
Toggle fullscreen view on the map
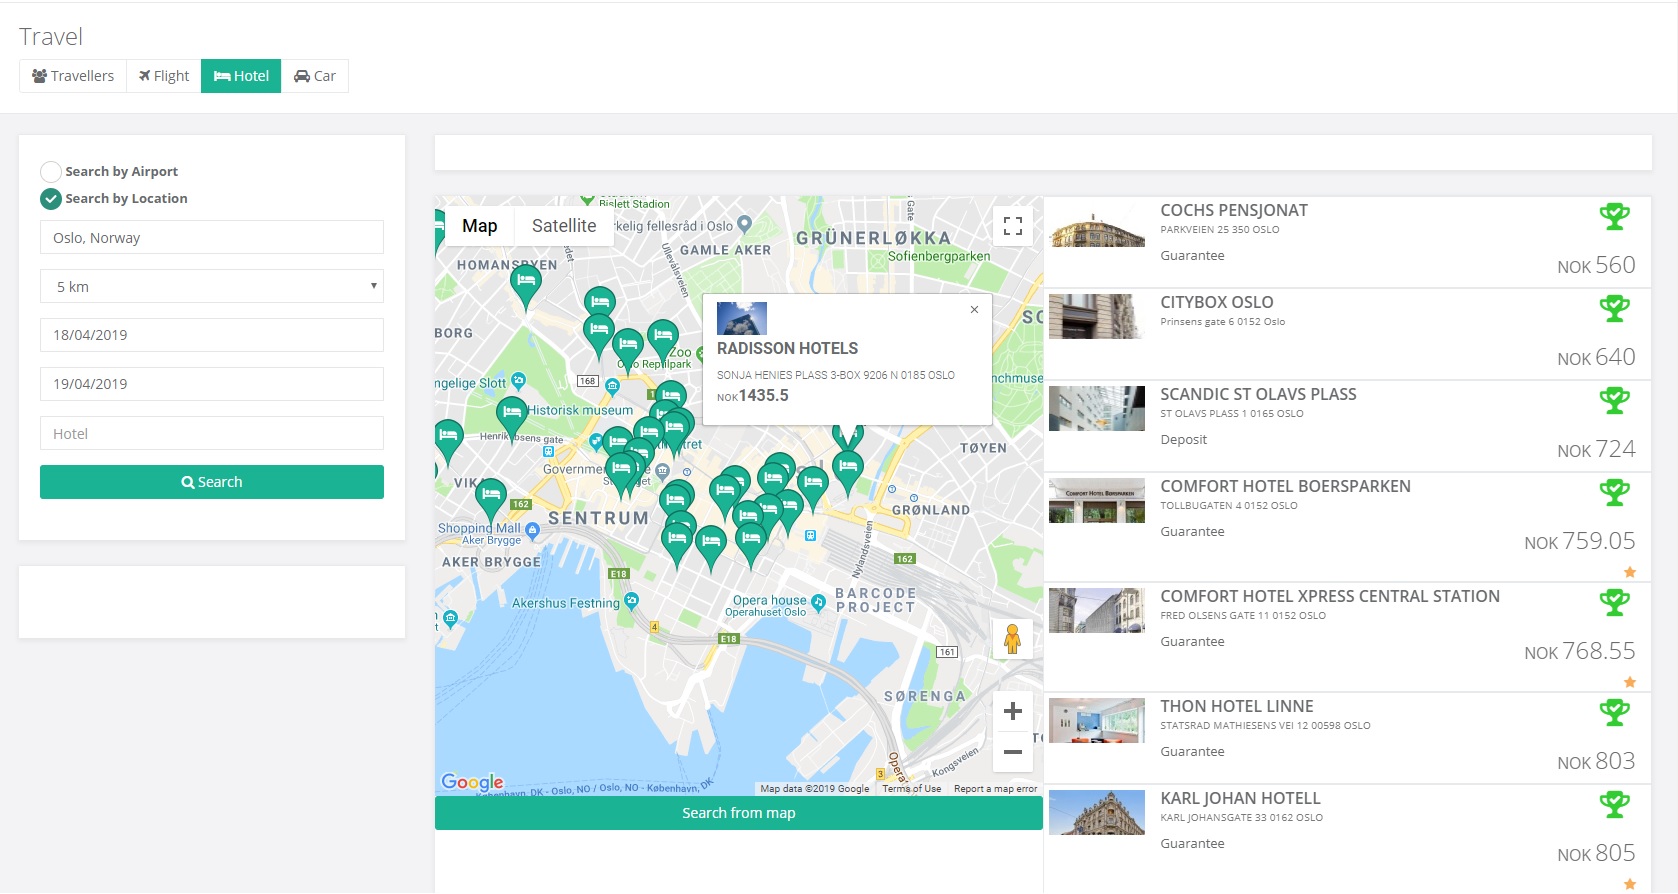click(x=1012, y=226)
